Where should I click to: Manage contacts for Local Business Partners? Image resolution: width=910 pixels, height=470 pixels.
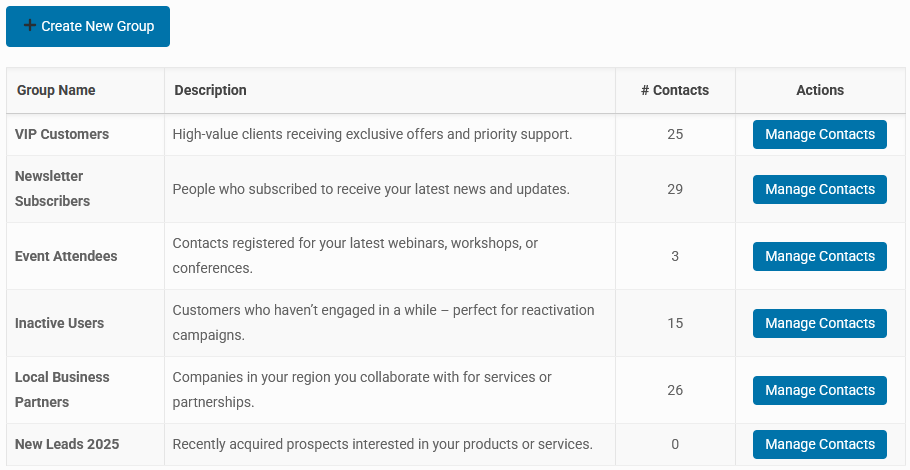coord(819,390)
